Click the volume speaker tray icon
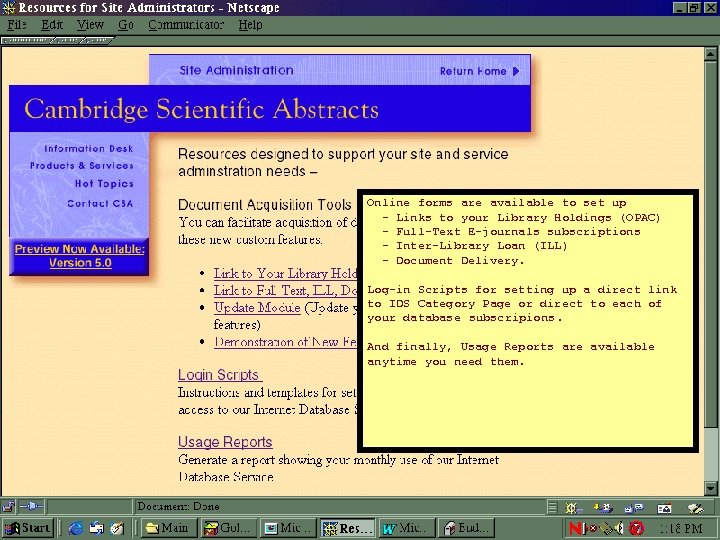Screen dimensions: 720x540 (618, 529)
